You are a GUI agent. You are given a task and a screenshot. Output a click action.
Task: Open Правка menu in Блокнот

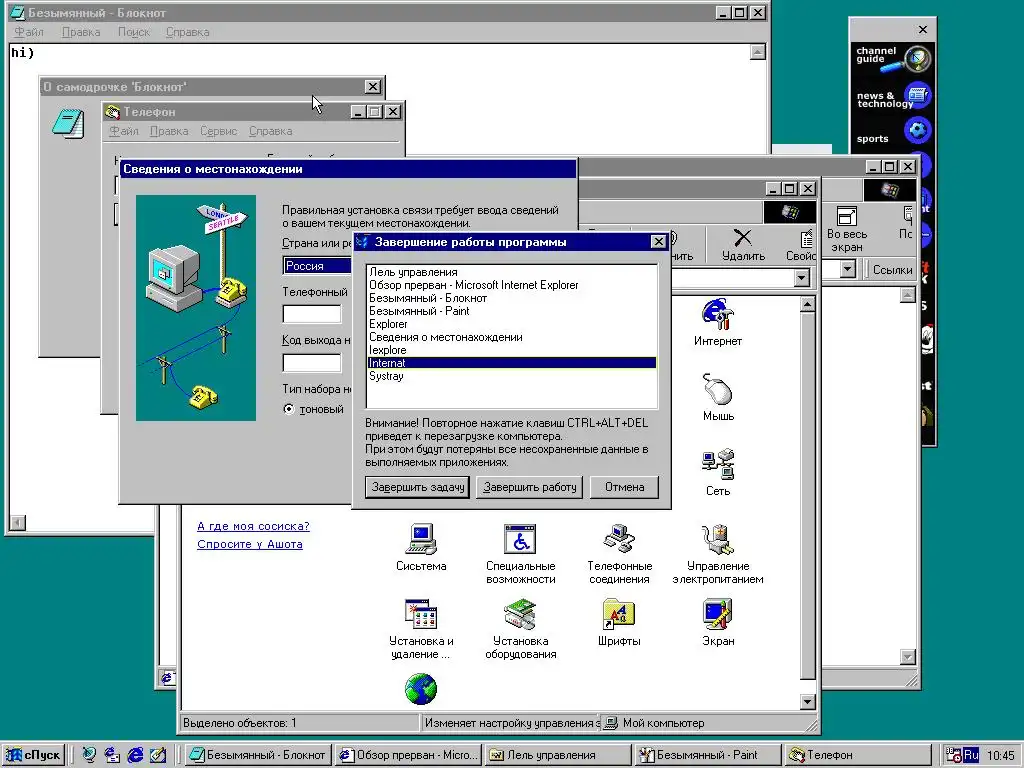click(81, 32)
